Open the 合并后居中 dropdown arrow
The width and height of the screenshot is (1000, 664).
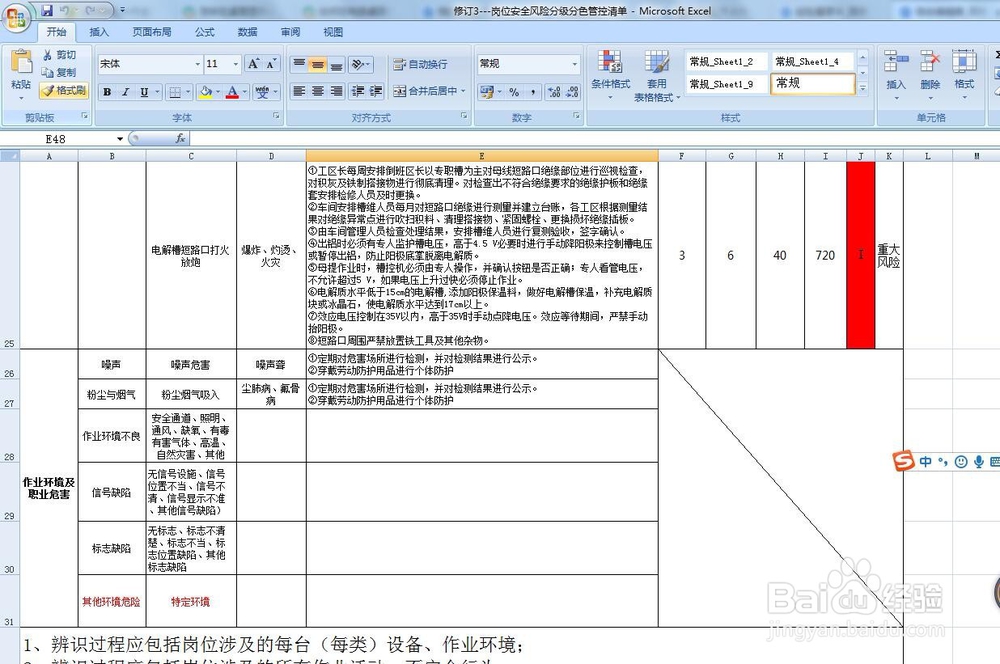pyautogui.click(x=464, y=91)
